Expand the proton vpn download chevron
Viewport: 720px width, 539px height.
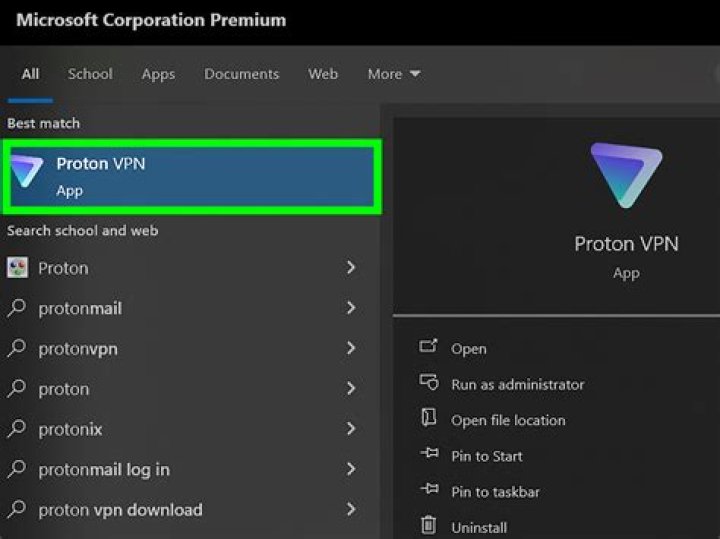(351, 509)
